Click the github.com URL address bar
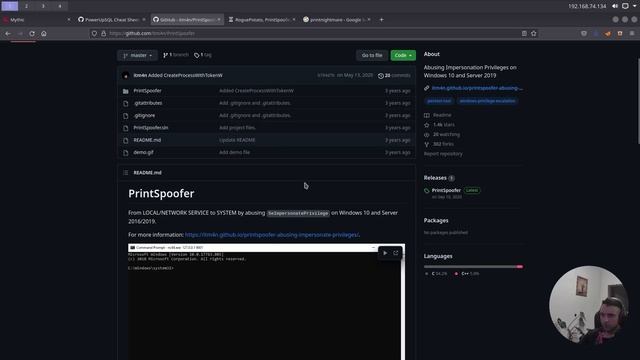The image size is (640, 360). [x=314, y=33]
